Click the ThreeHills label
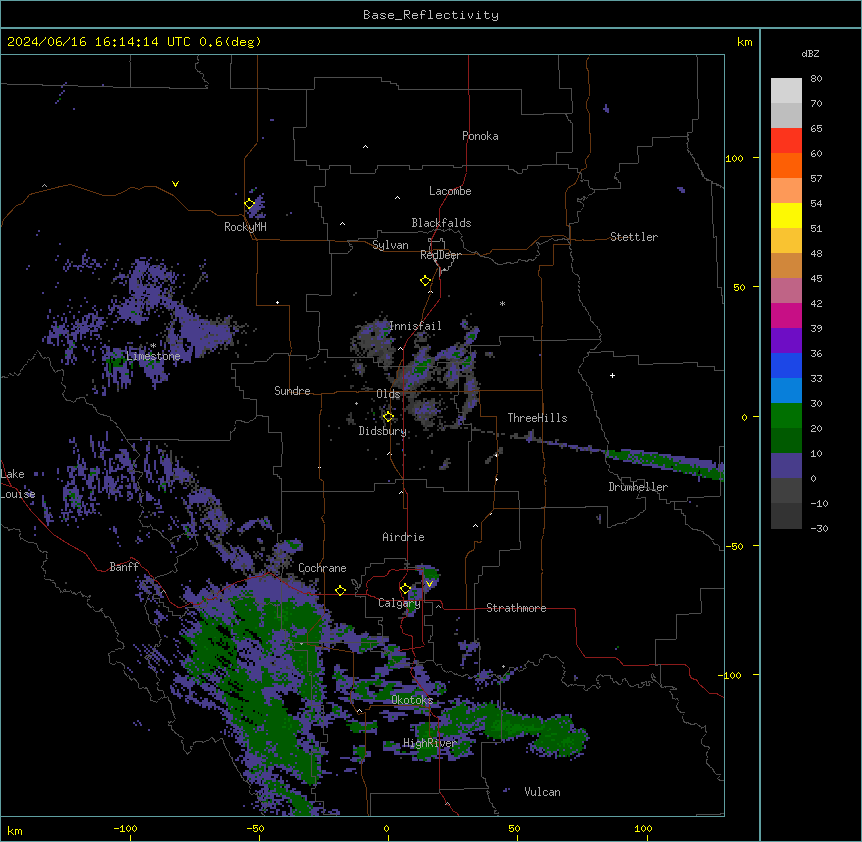Screen dimensions: 862x842 point(537,418)
